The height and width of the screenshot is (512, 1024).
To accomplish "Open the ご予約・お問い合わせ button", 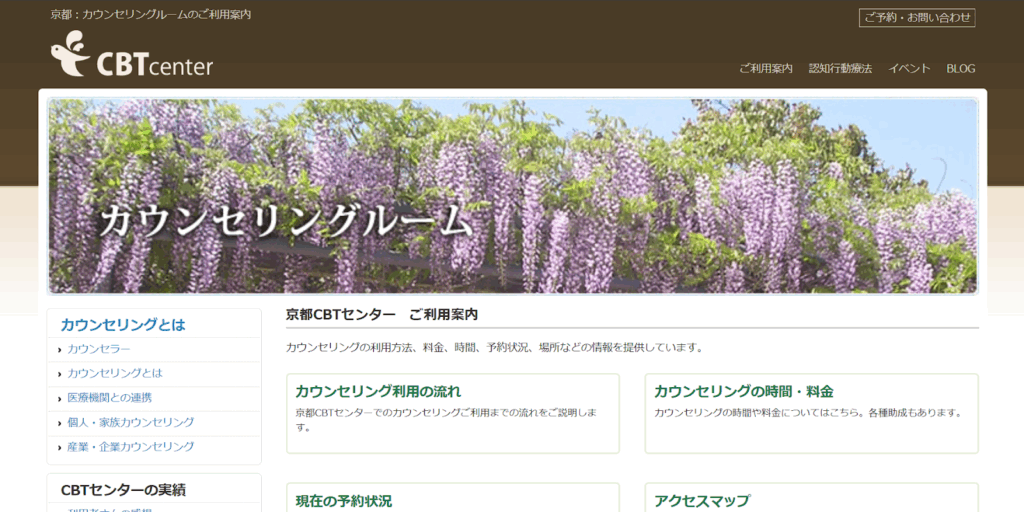I will pos(916,17).
